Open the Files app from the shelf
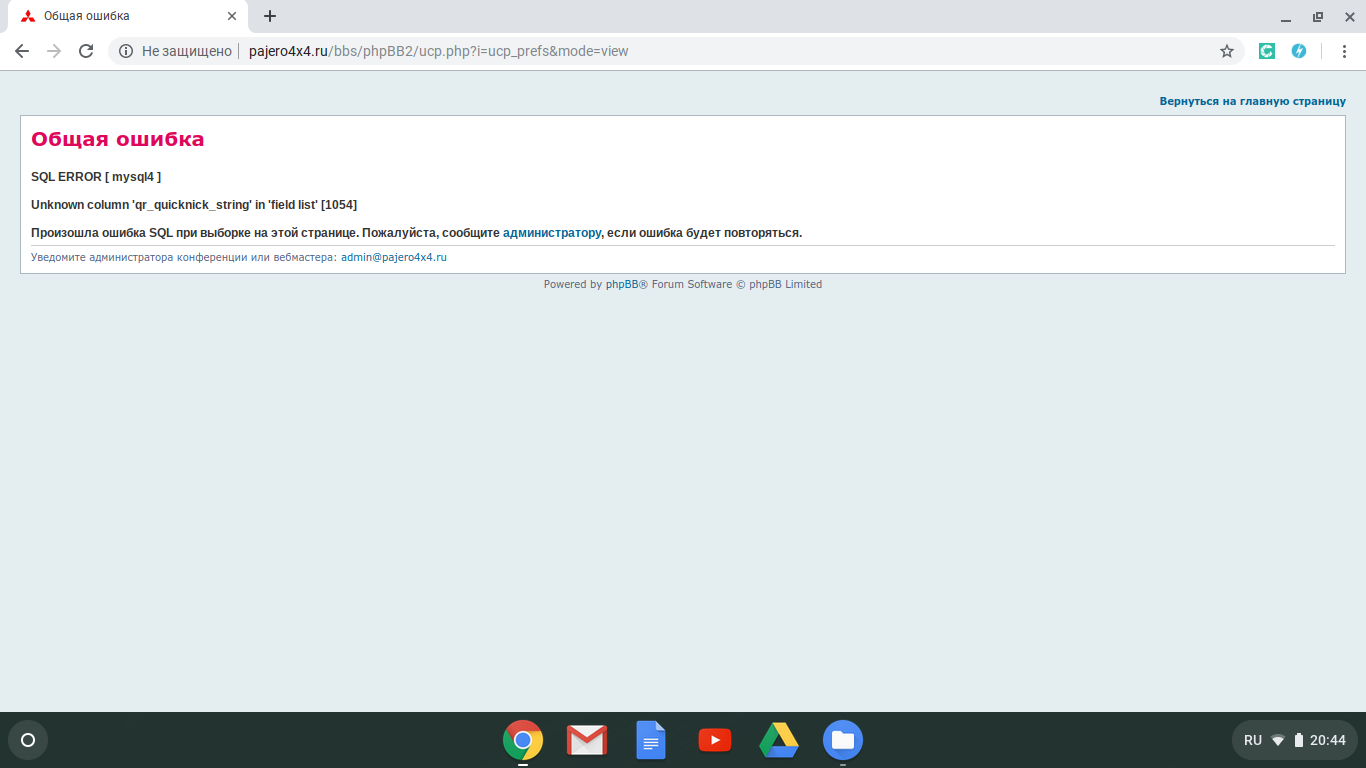 pos(843,740)
